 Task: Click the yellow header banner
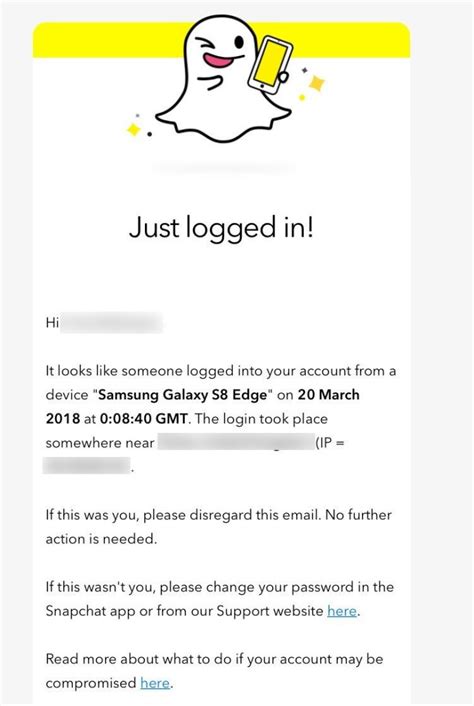click(221, 40)
